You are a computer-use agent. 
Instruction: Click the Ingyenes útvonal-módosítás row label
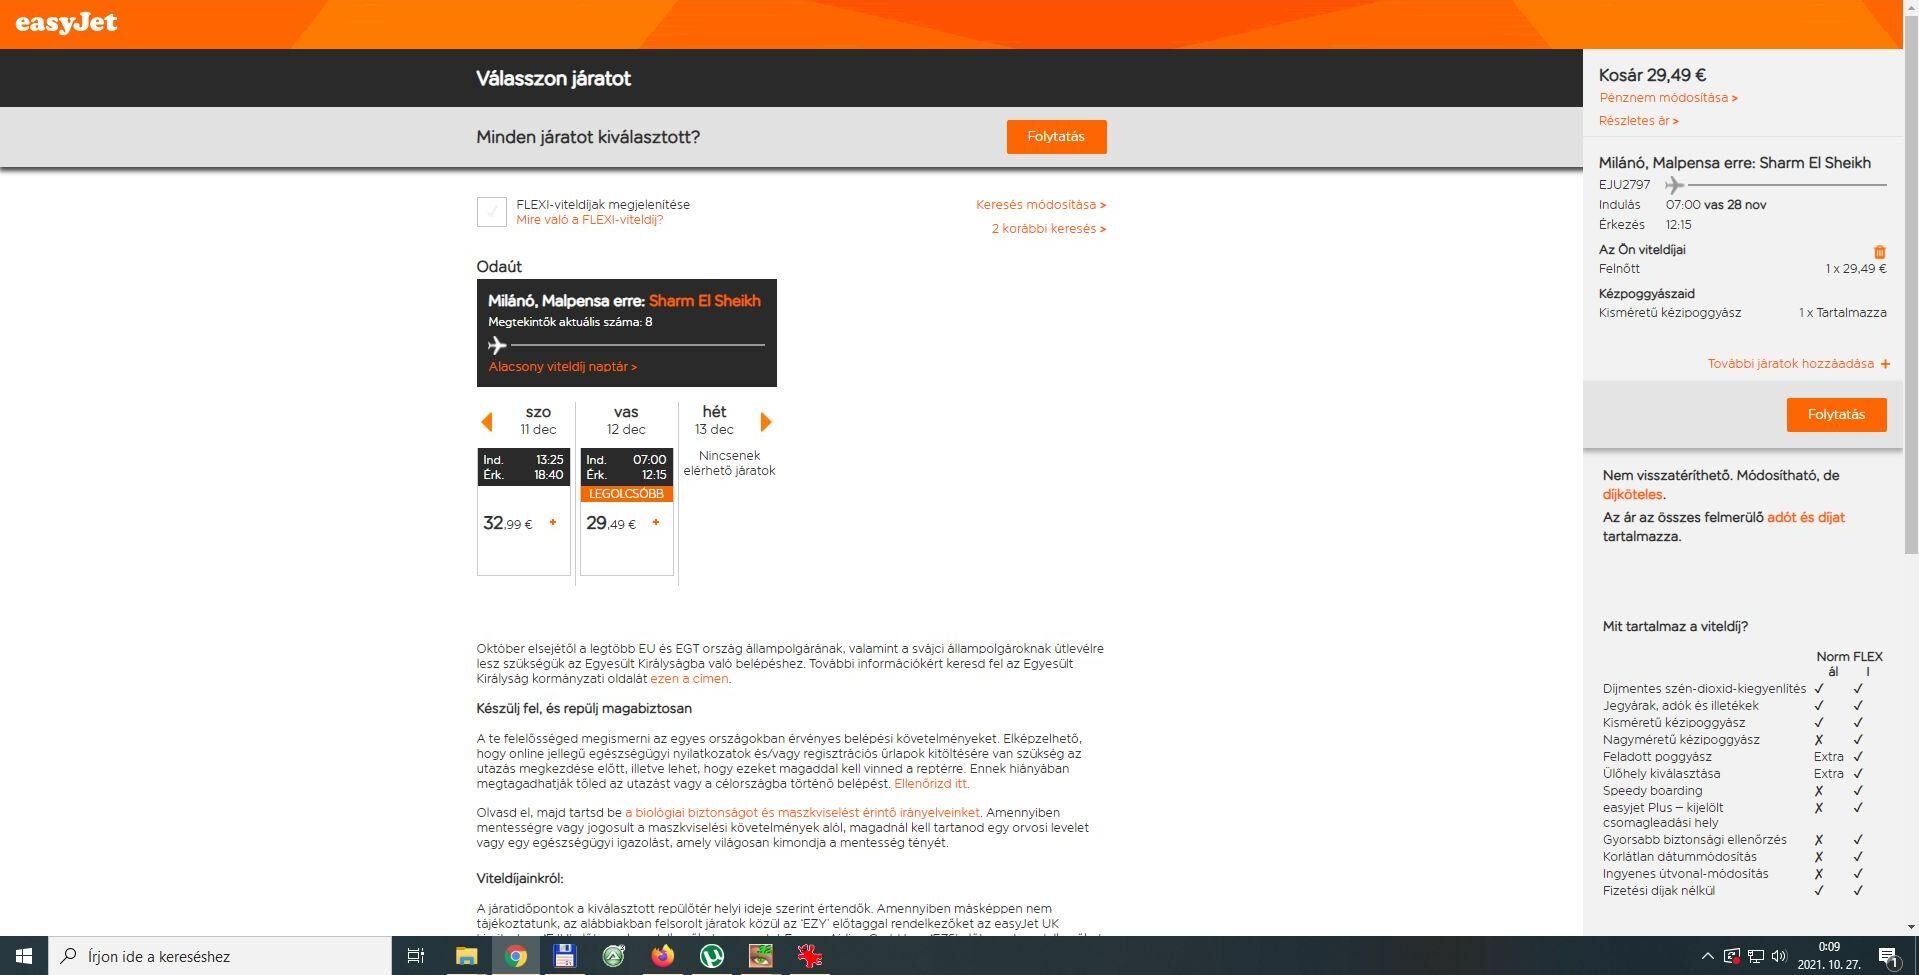pyautogui.click(x=1685, y=874)
